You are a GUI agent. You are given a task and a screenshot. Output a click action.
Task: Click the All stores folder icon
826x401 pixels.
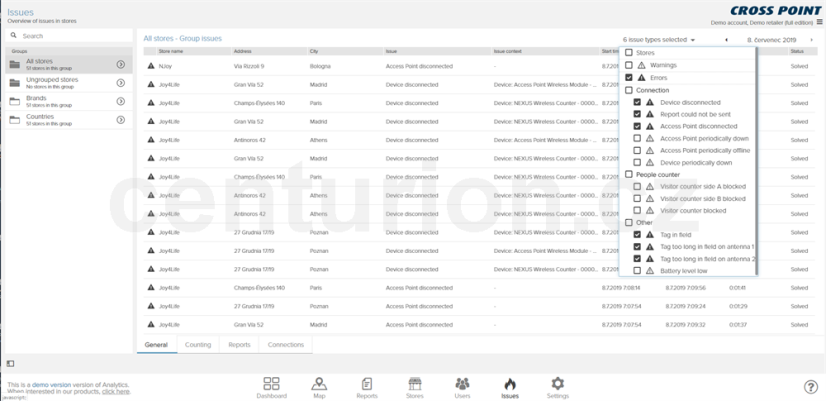tap(15, 64)
